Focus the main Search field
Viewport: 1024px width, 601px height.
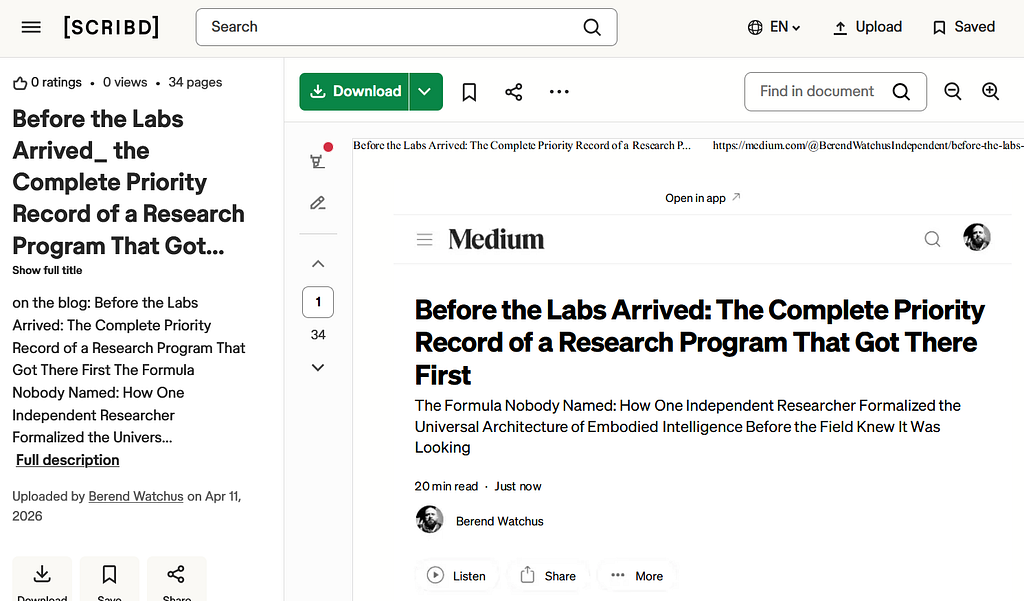click(x=406, y=27)
